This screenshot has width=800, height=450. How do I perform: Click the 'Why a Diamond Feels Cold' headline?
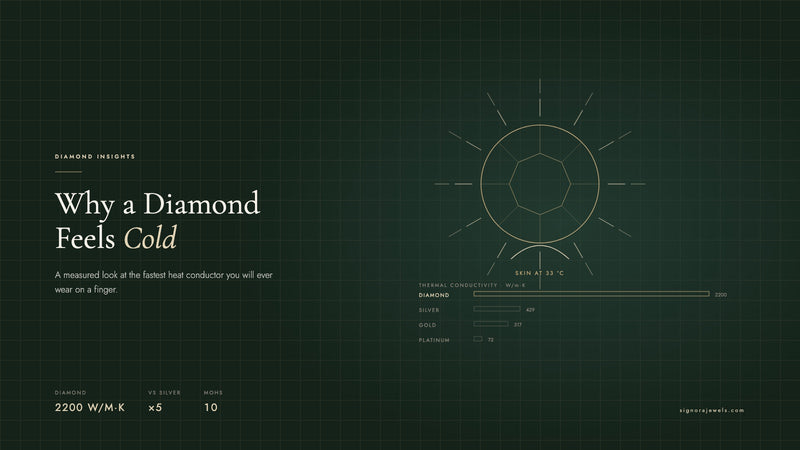[158, 220]
